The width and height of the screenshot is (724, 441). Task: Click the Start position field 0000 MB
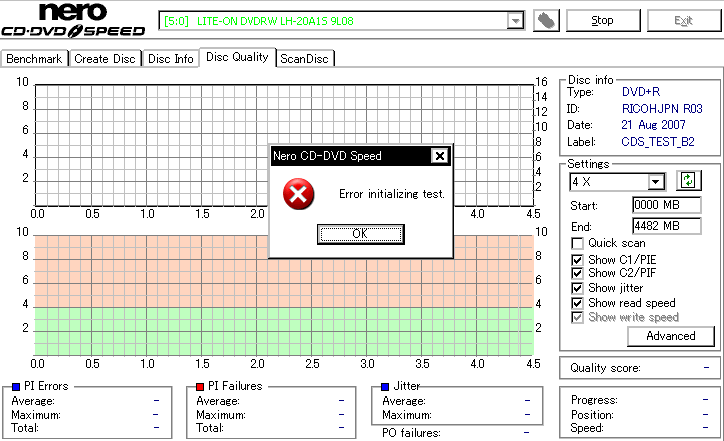pos(666,205)
